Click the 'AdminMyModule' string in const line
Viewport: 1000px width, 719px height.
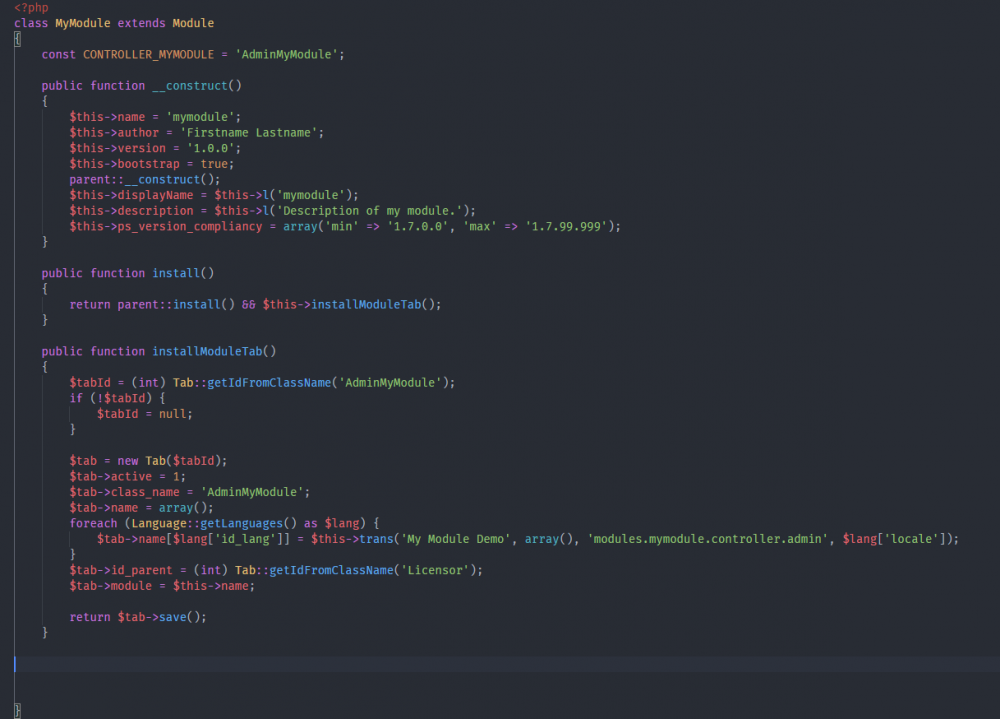(x=286, y=55)
